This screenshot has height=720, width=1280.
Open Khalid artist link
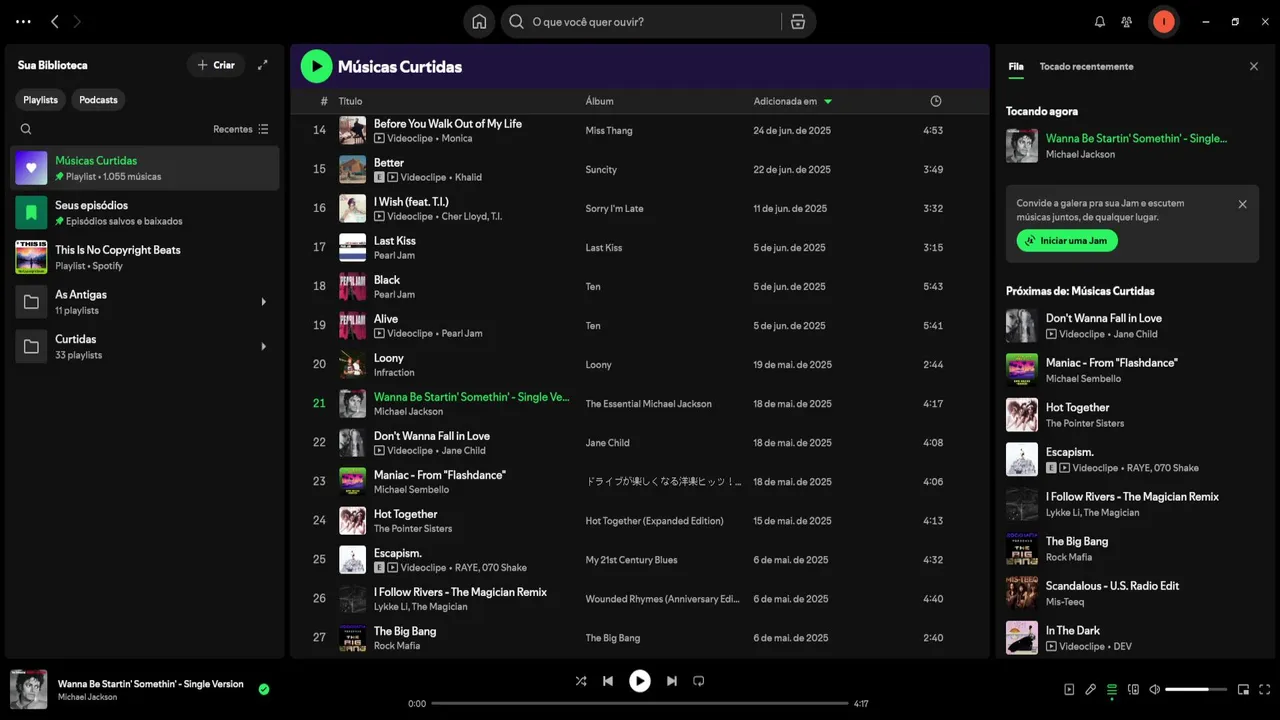(468, 177)
